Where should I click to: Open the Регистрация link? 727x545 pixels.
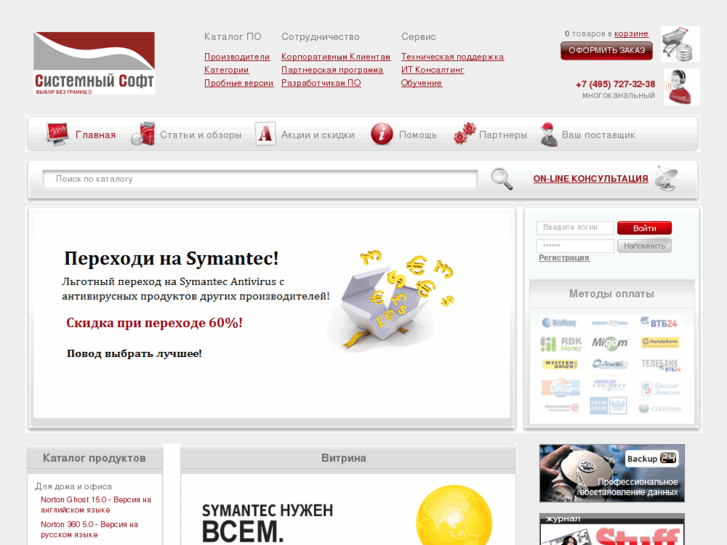pyautogui.click(x=564, y=258)
